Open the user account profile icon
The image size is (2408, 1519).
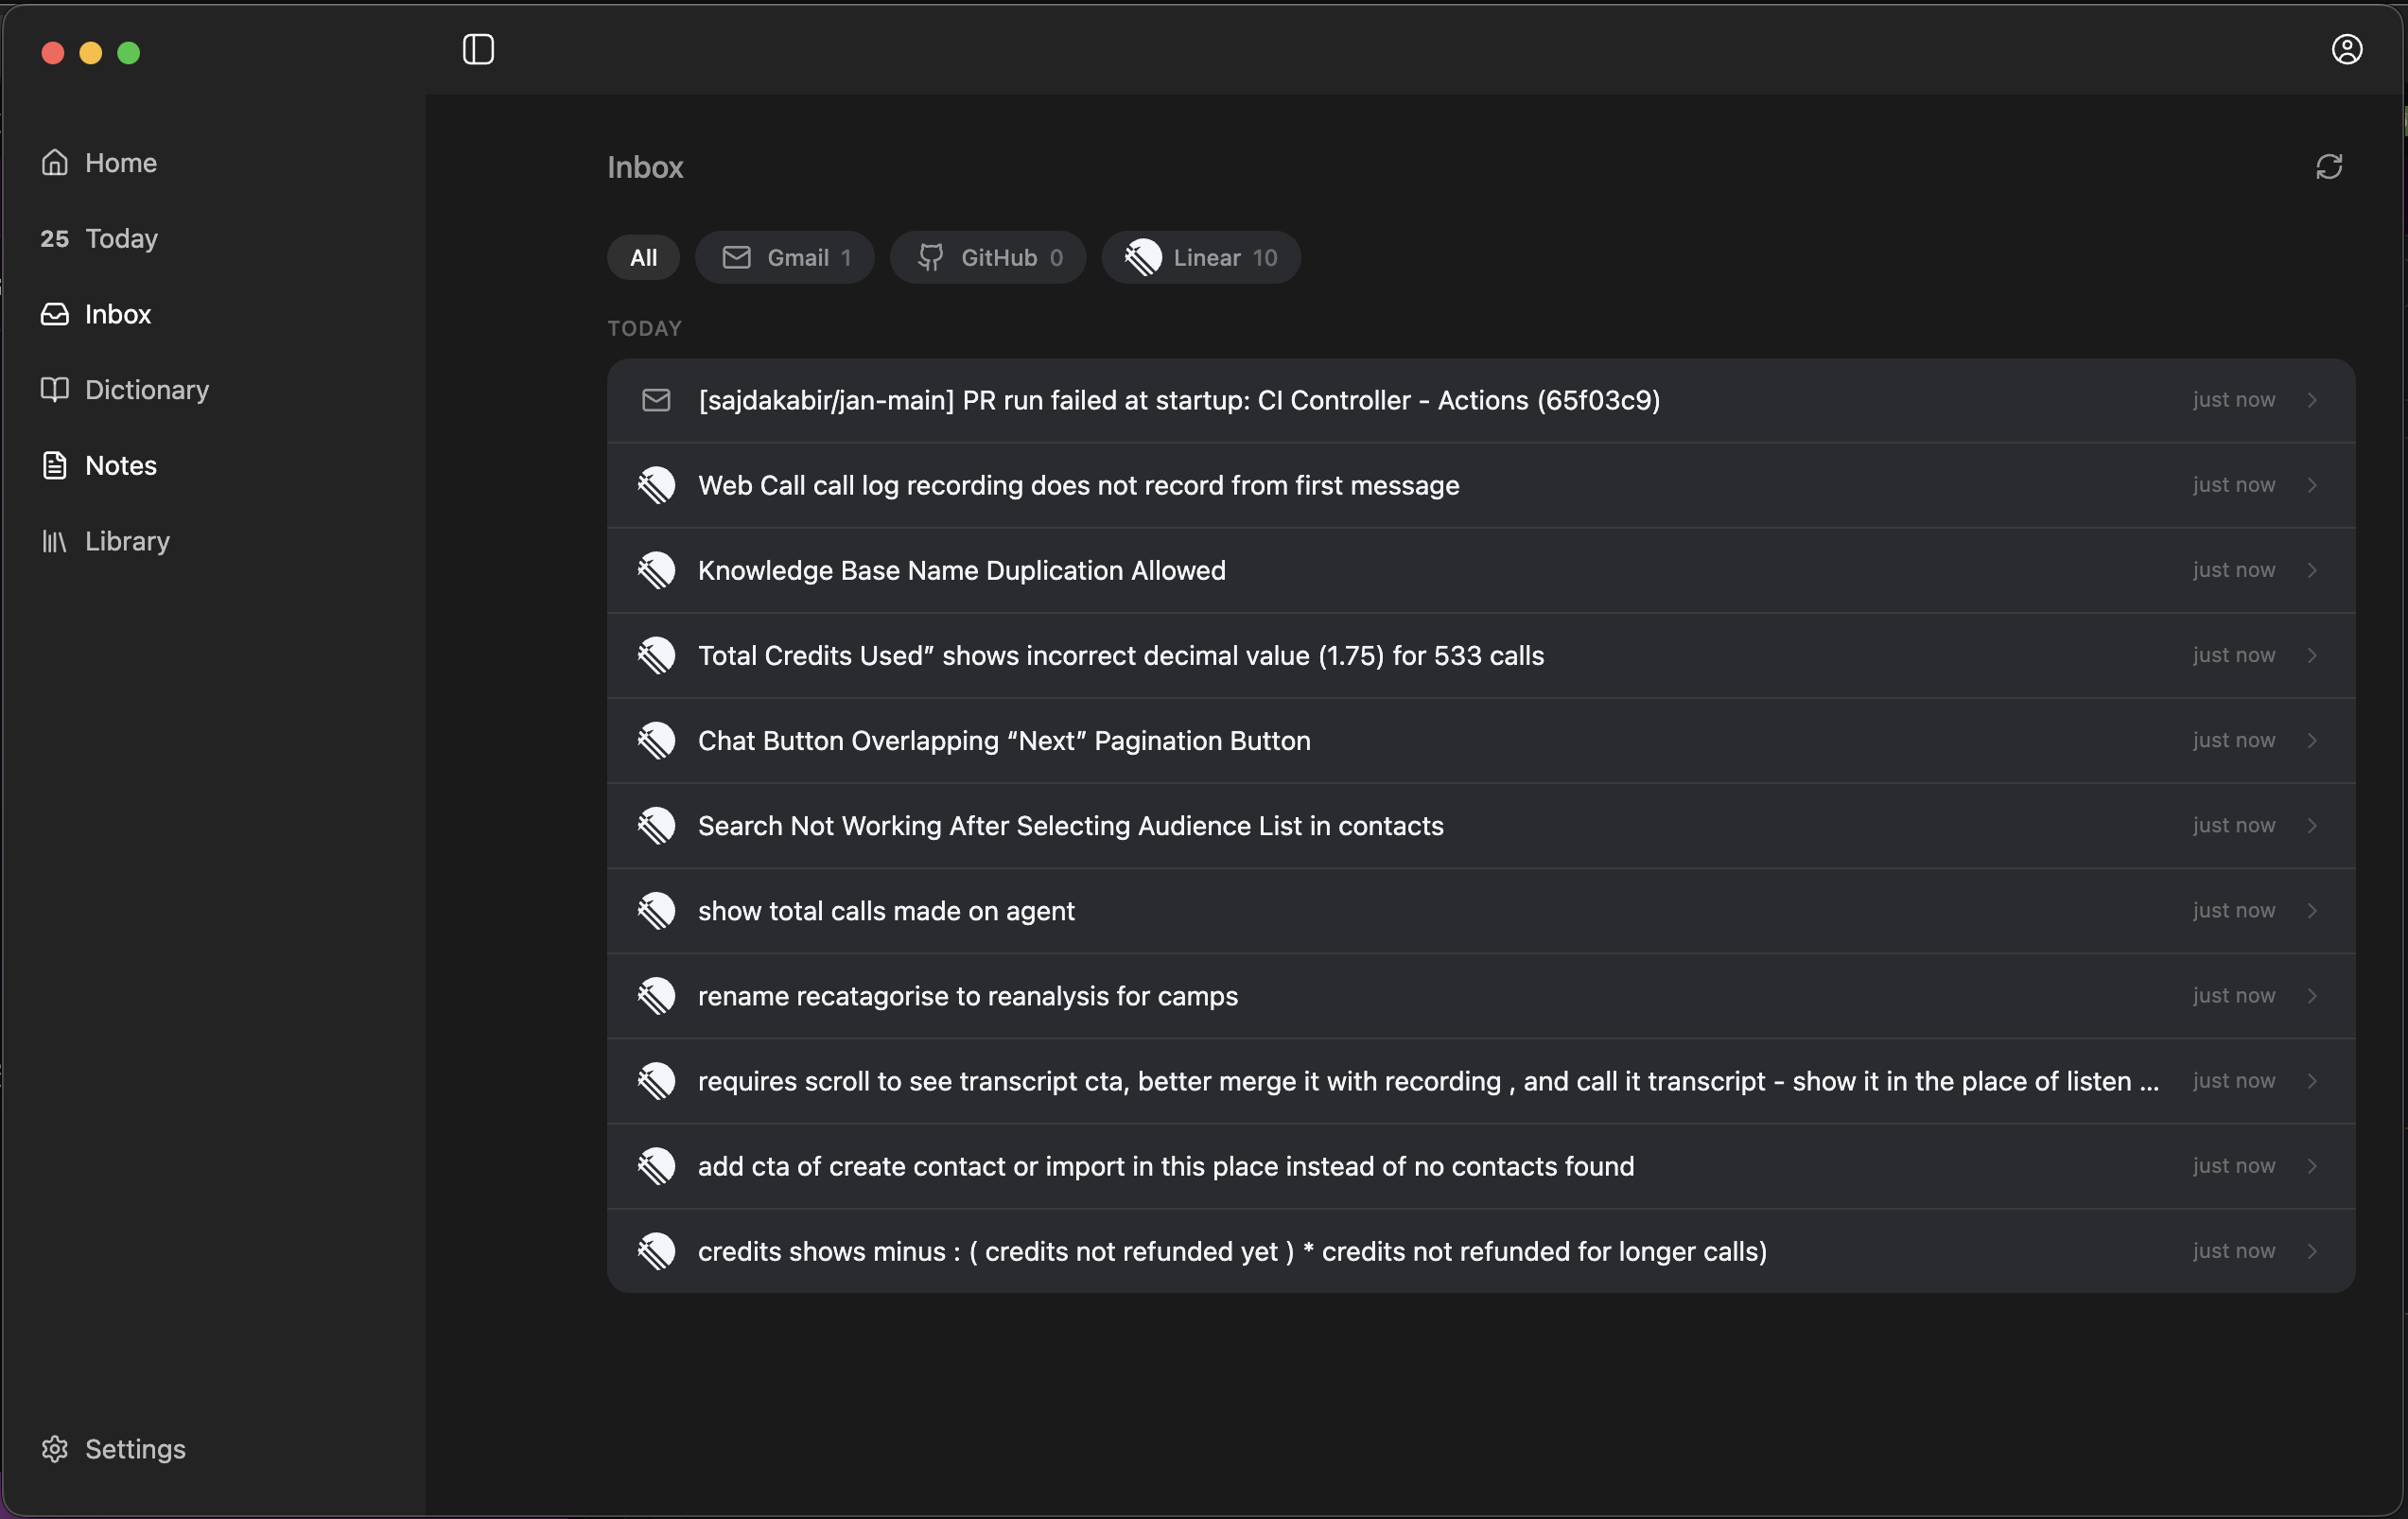click(x=2346, y=49)
